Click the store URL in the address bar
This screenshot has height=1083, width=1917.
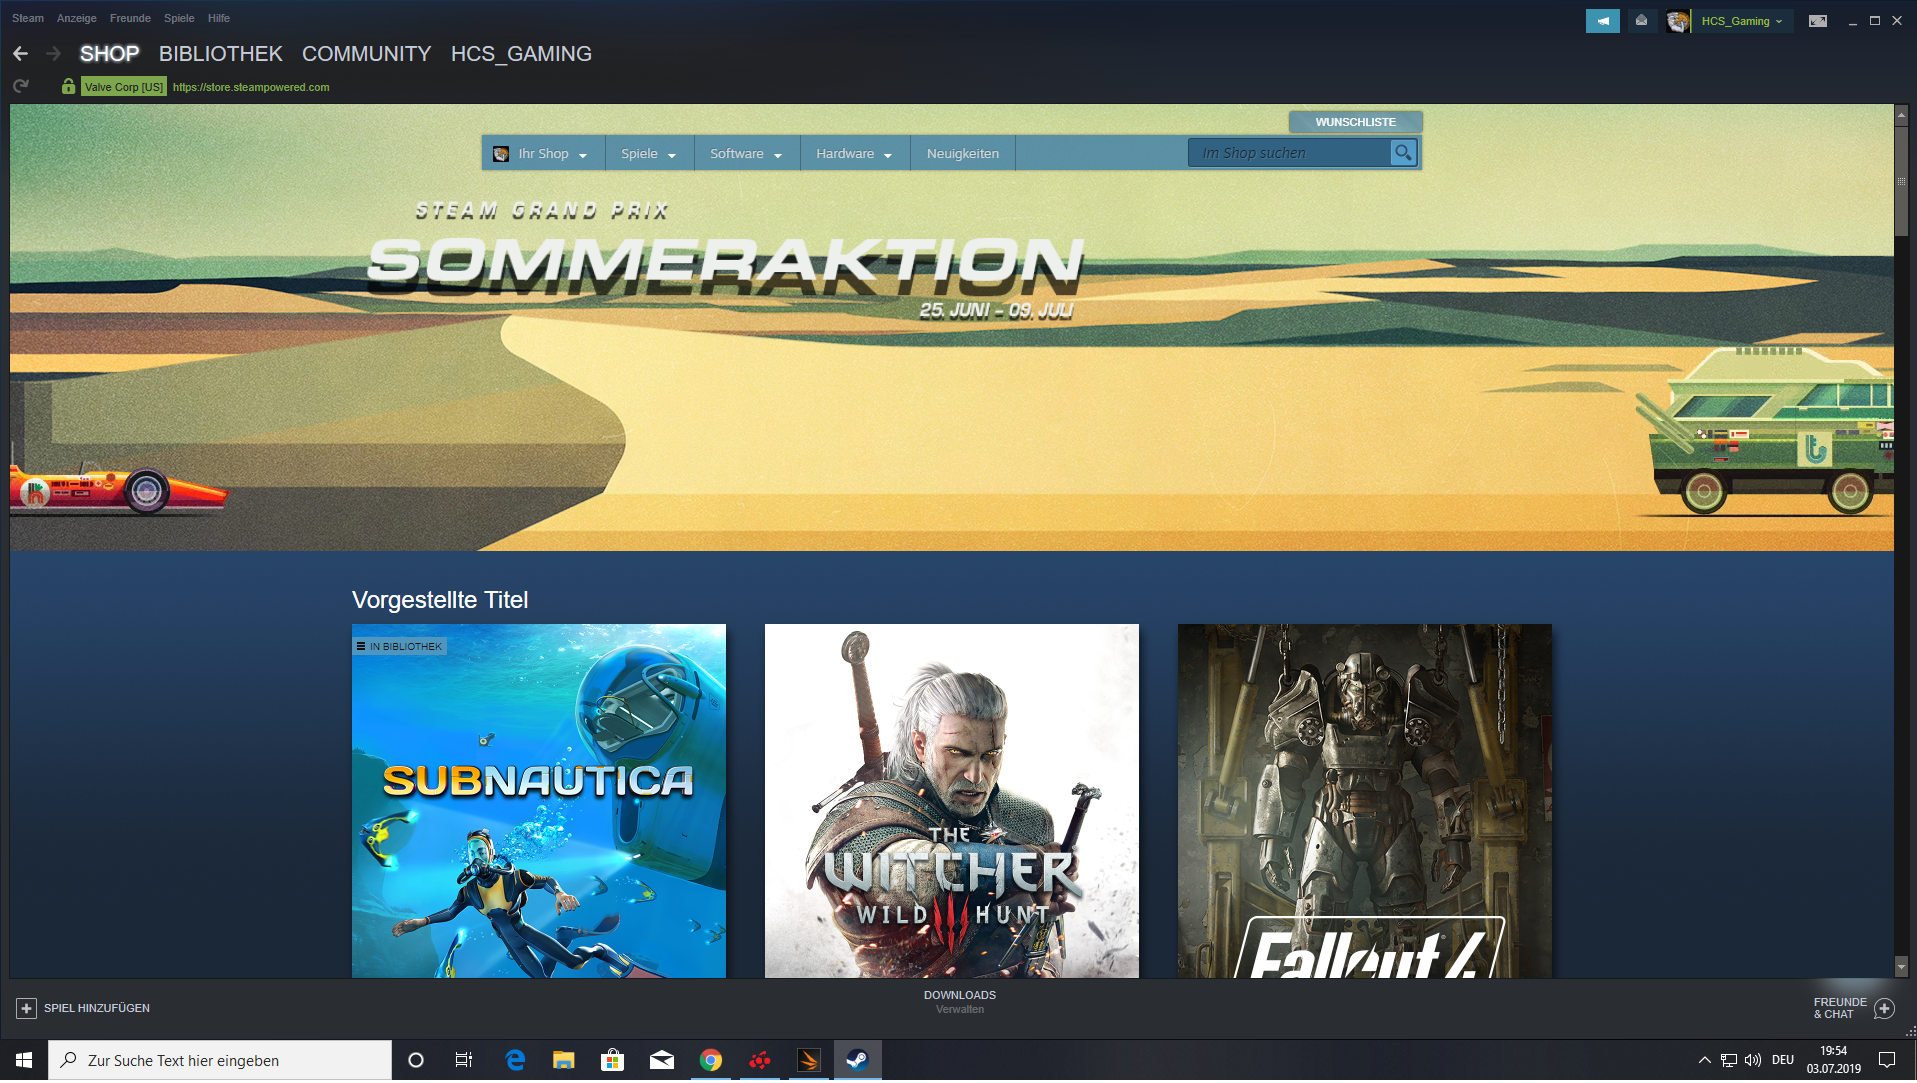point(251,87)
